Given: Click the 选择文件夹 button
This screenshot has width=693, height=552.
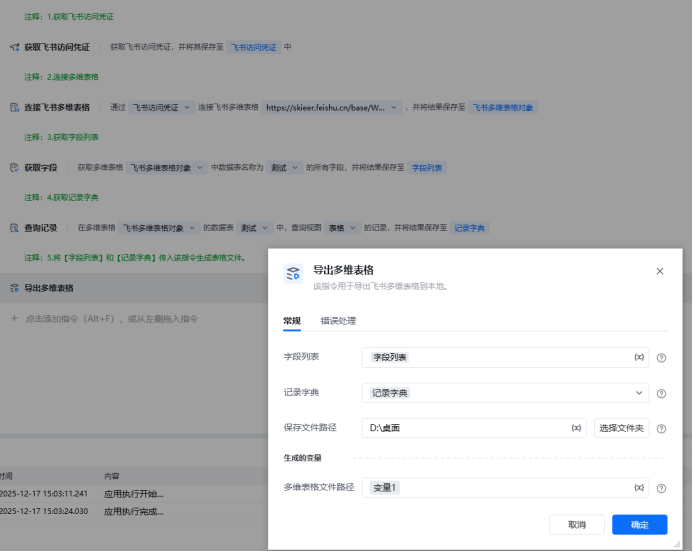Looking at the screenshot, I should [x=621, y=428].
